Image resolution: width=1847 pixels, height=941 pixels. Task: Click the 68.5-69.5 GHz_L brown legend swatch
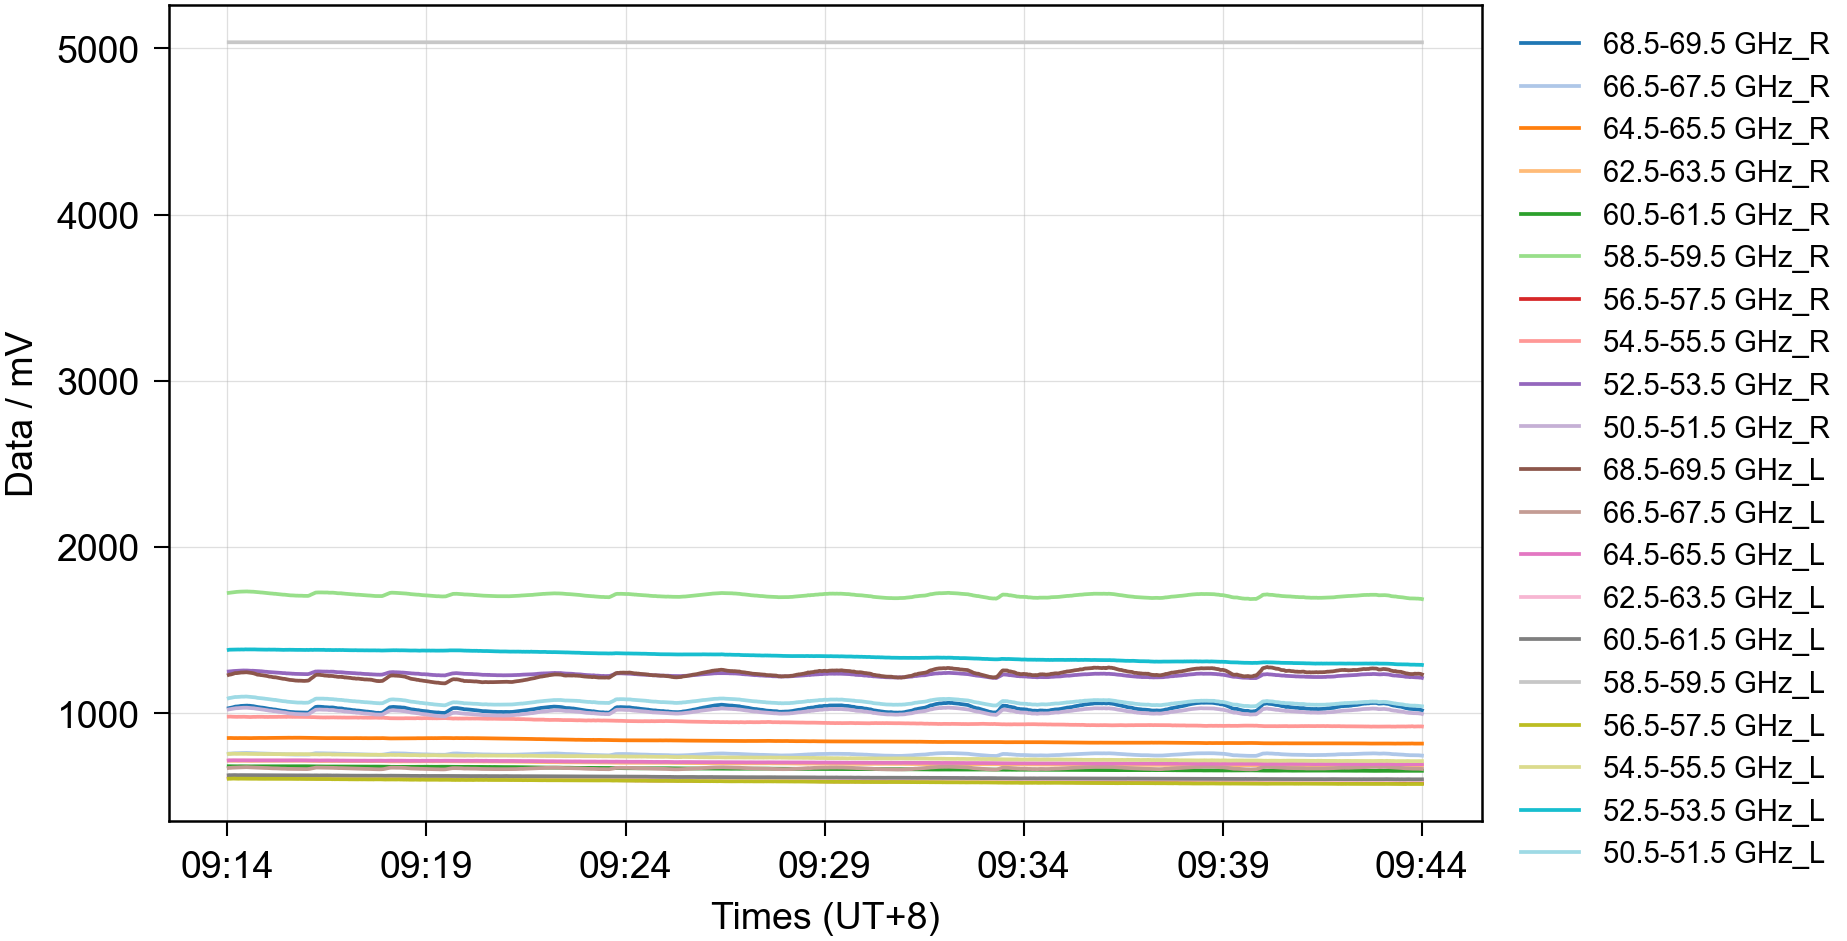click(x=1549, y=470)
